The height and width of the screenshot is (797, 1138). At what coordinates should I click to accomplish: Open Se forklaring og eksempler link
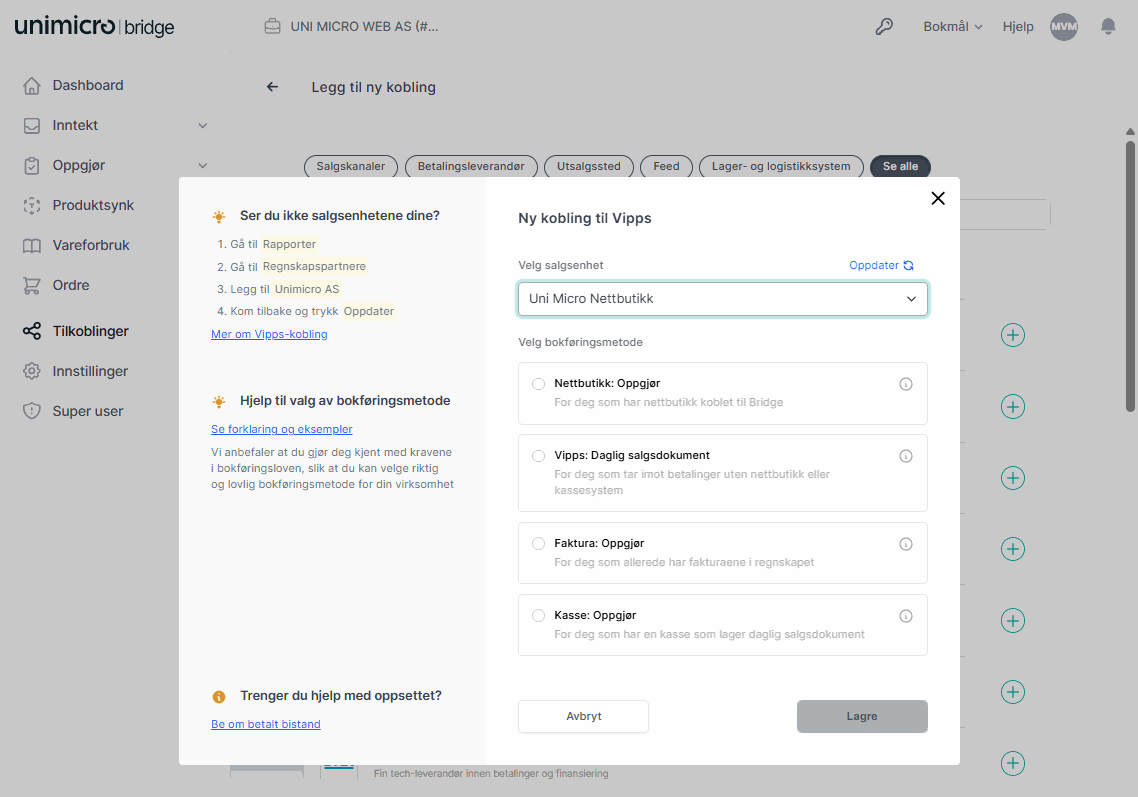pyautogui.click(x=282, y=429)
